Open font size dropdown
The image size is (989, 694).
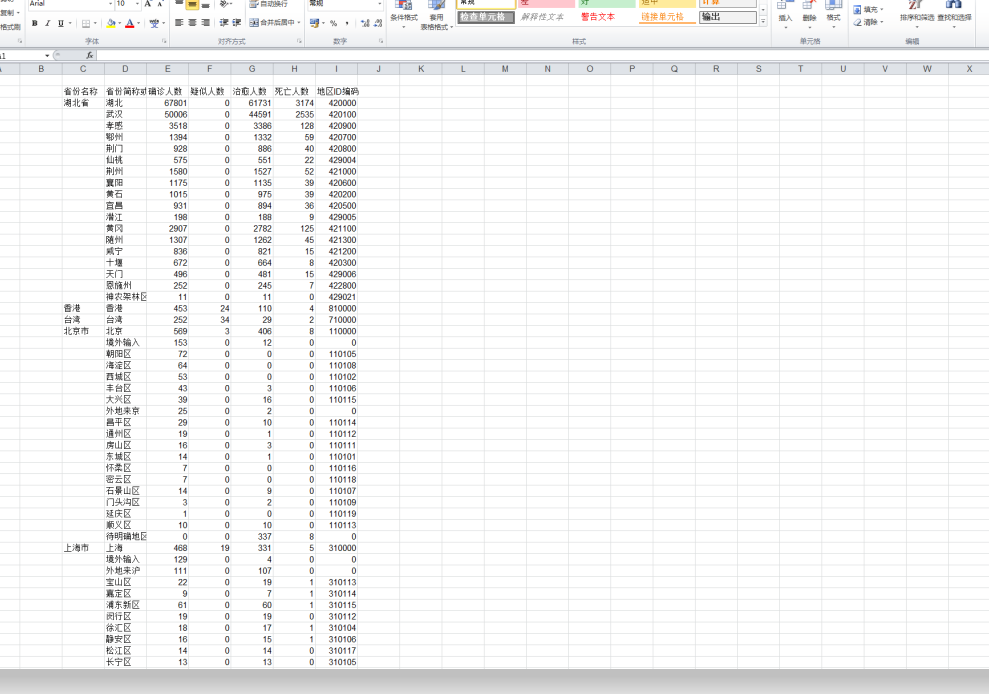(x=138, y=4)
